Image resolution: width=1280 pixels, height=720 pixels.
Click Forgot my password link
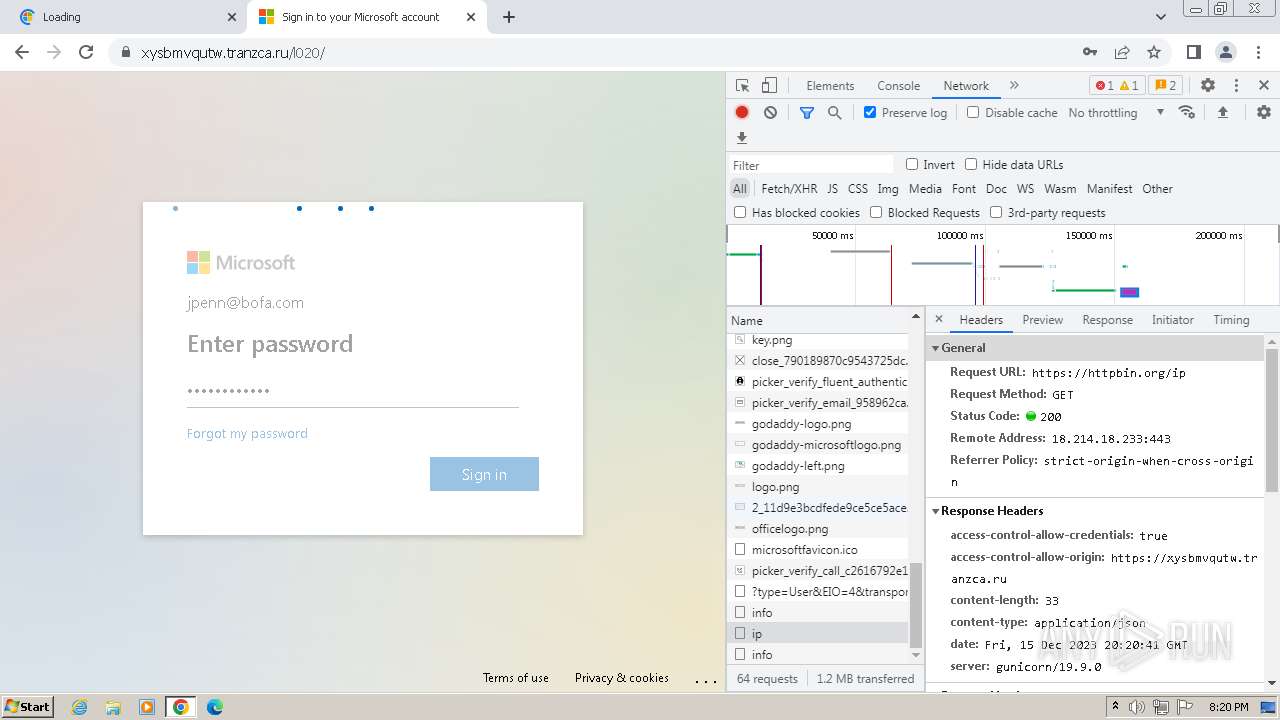tap(247, 433)
